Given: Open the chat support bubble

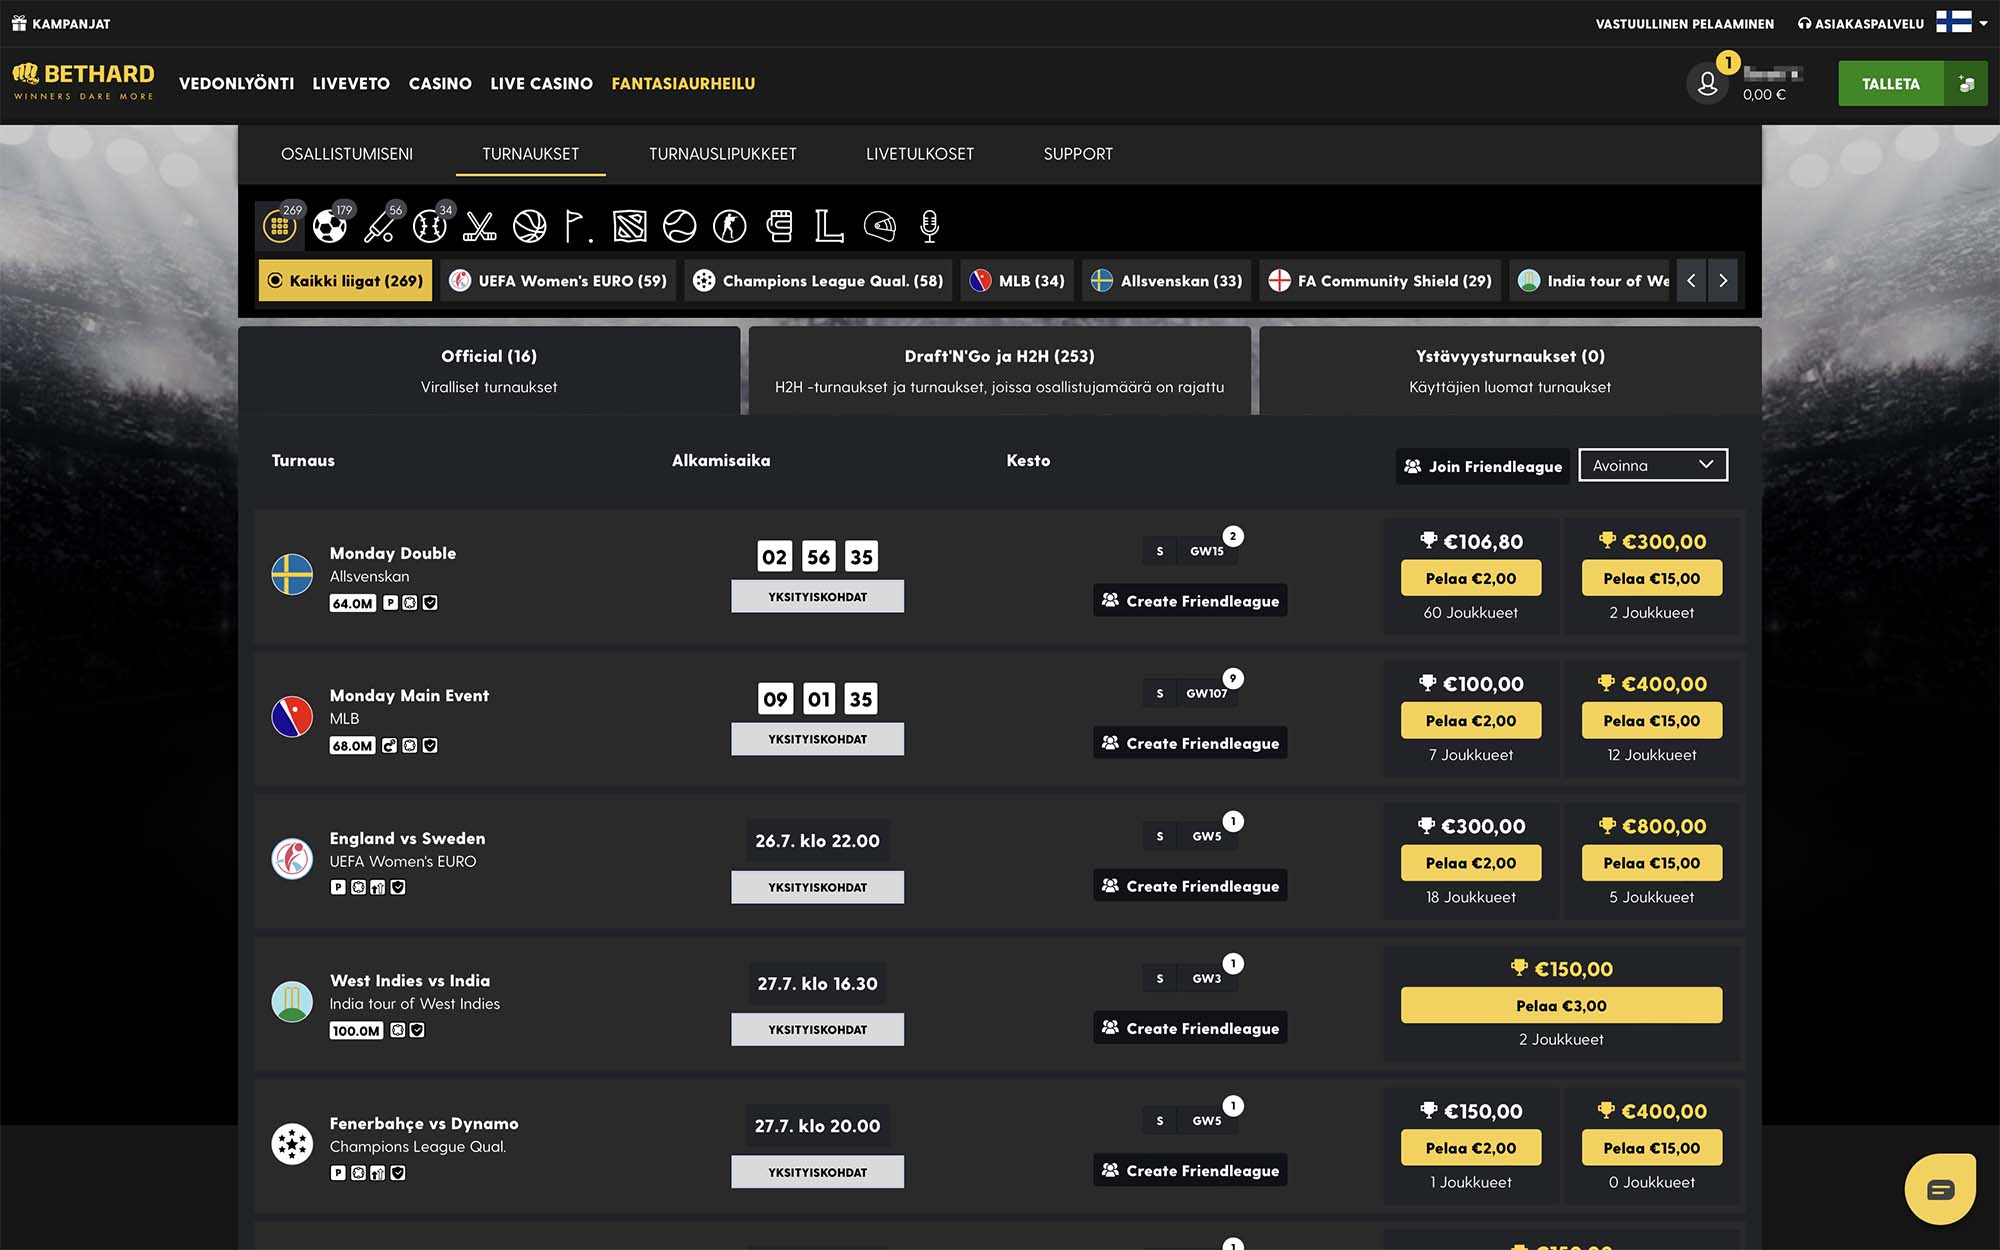Looking at the screenshot, I should coord(1940,1189).
